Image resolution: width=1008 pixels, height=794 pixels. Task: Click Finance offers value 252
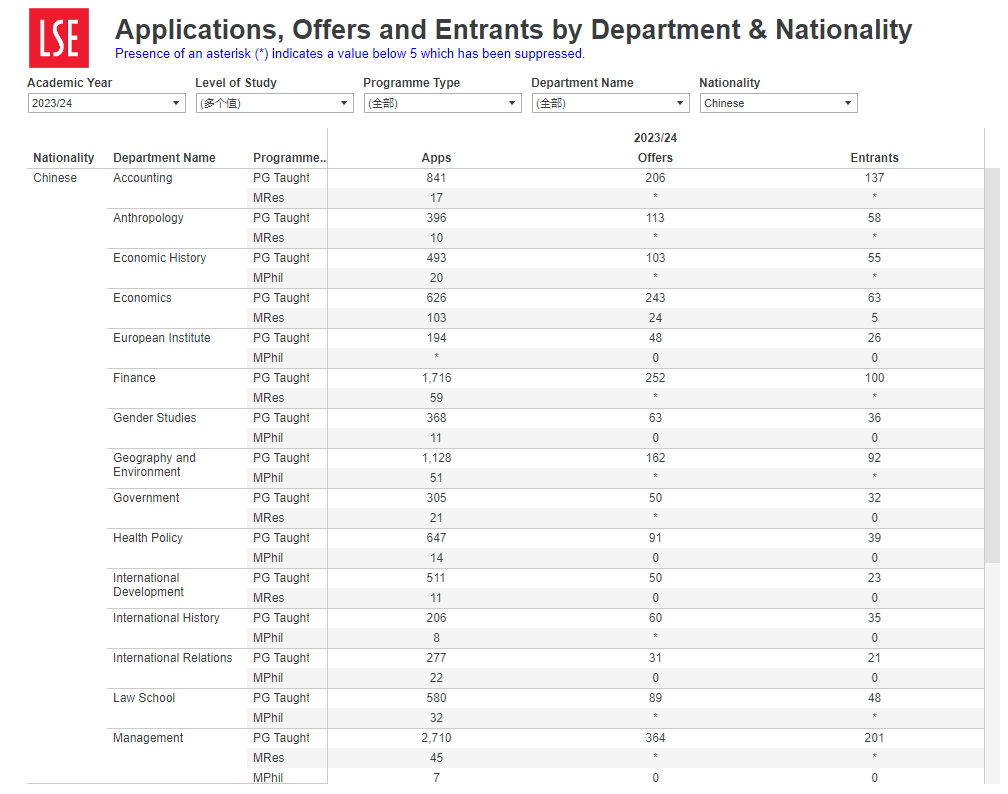pyautogui.click(x=655, y=377)
